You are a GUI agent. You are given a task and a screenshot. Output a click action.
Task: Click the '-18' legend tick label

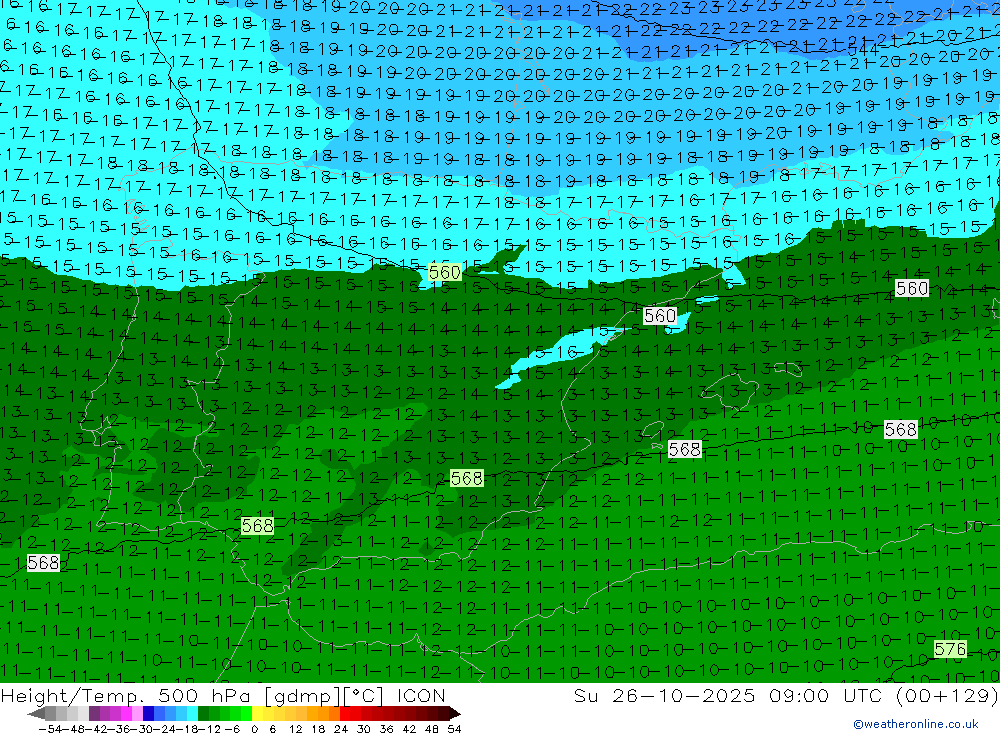tap(187, 729)
